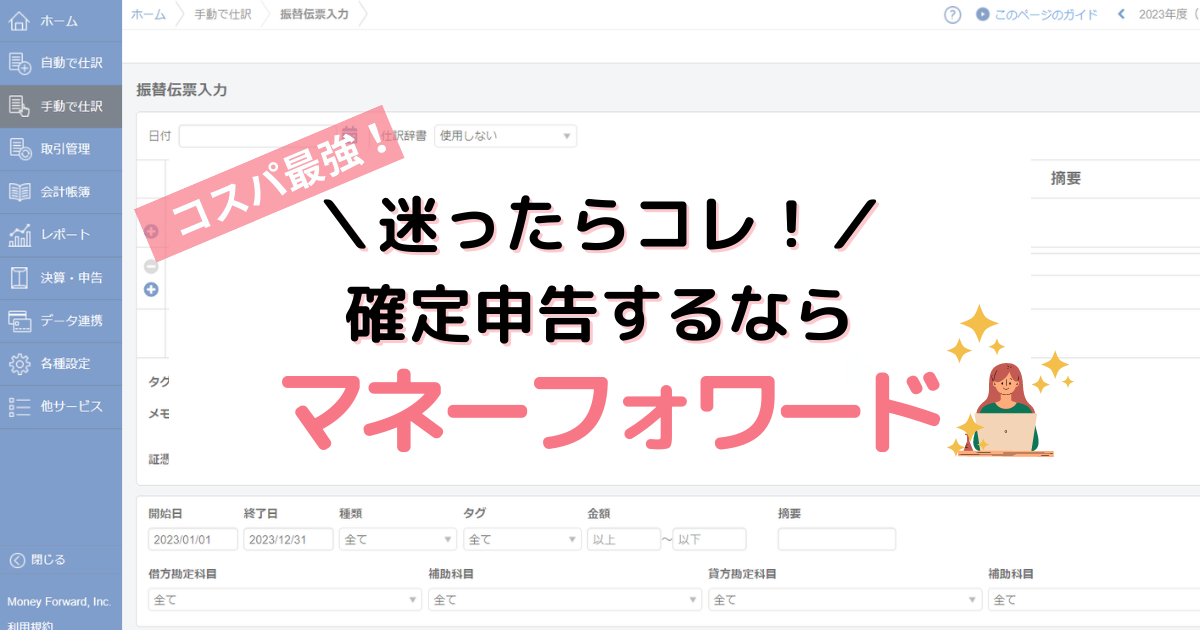Click the 金額 以上 minimum field
The width and height of the screenshot is (1200, 630).
pyautogui.click(x=624, y=539)
